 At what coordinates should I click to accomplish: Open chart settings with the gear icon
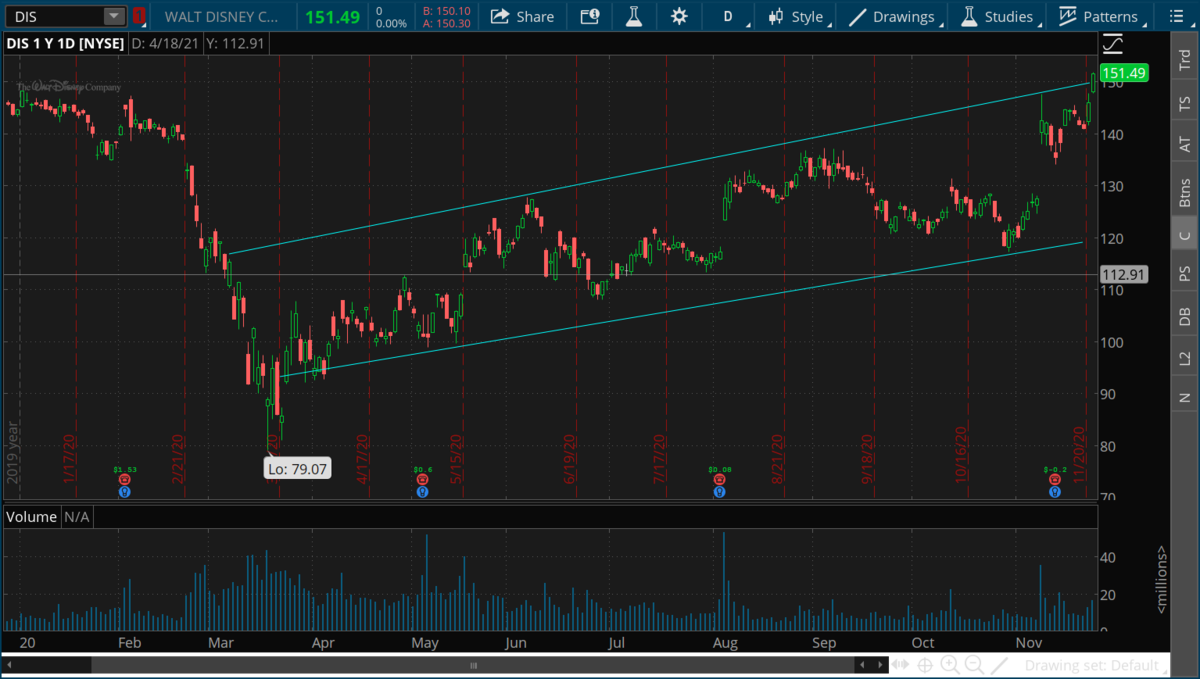[679, 16]
